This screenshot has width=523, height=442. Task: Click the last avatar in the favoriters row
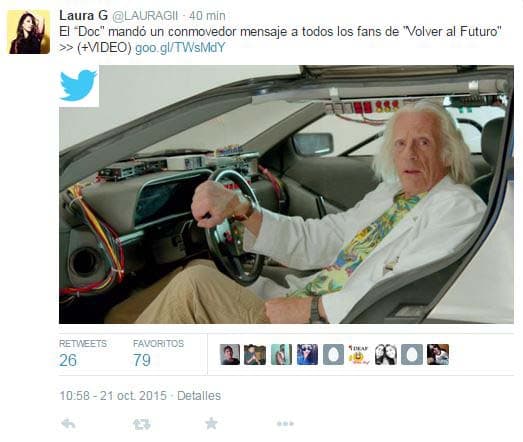[x=438, y=354]
